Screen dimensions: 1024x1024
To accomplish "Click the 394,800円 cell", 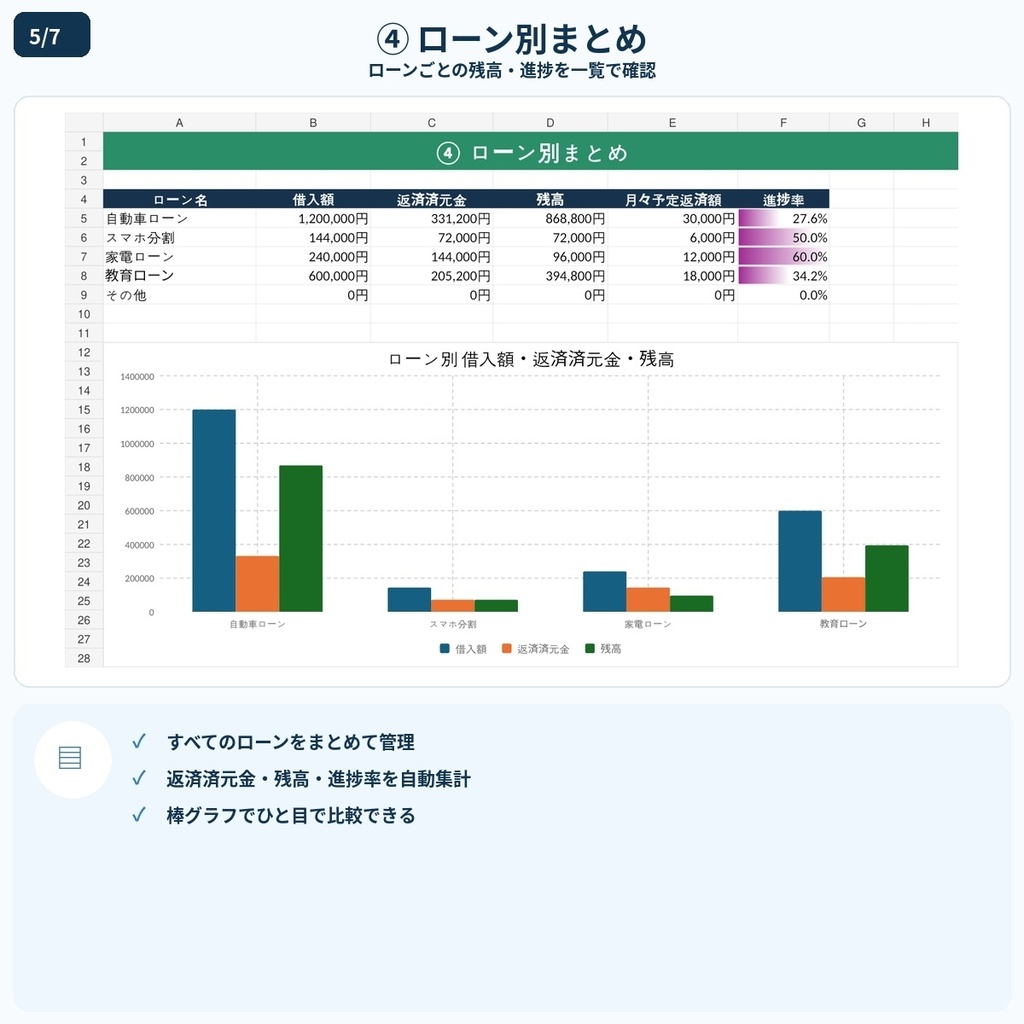I will point(550,276).
